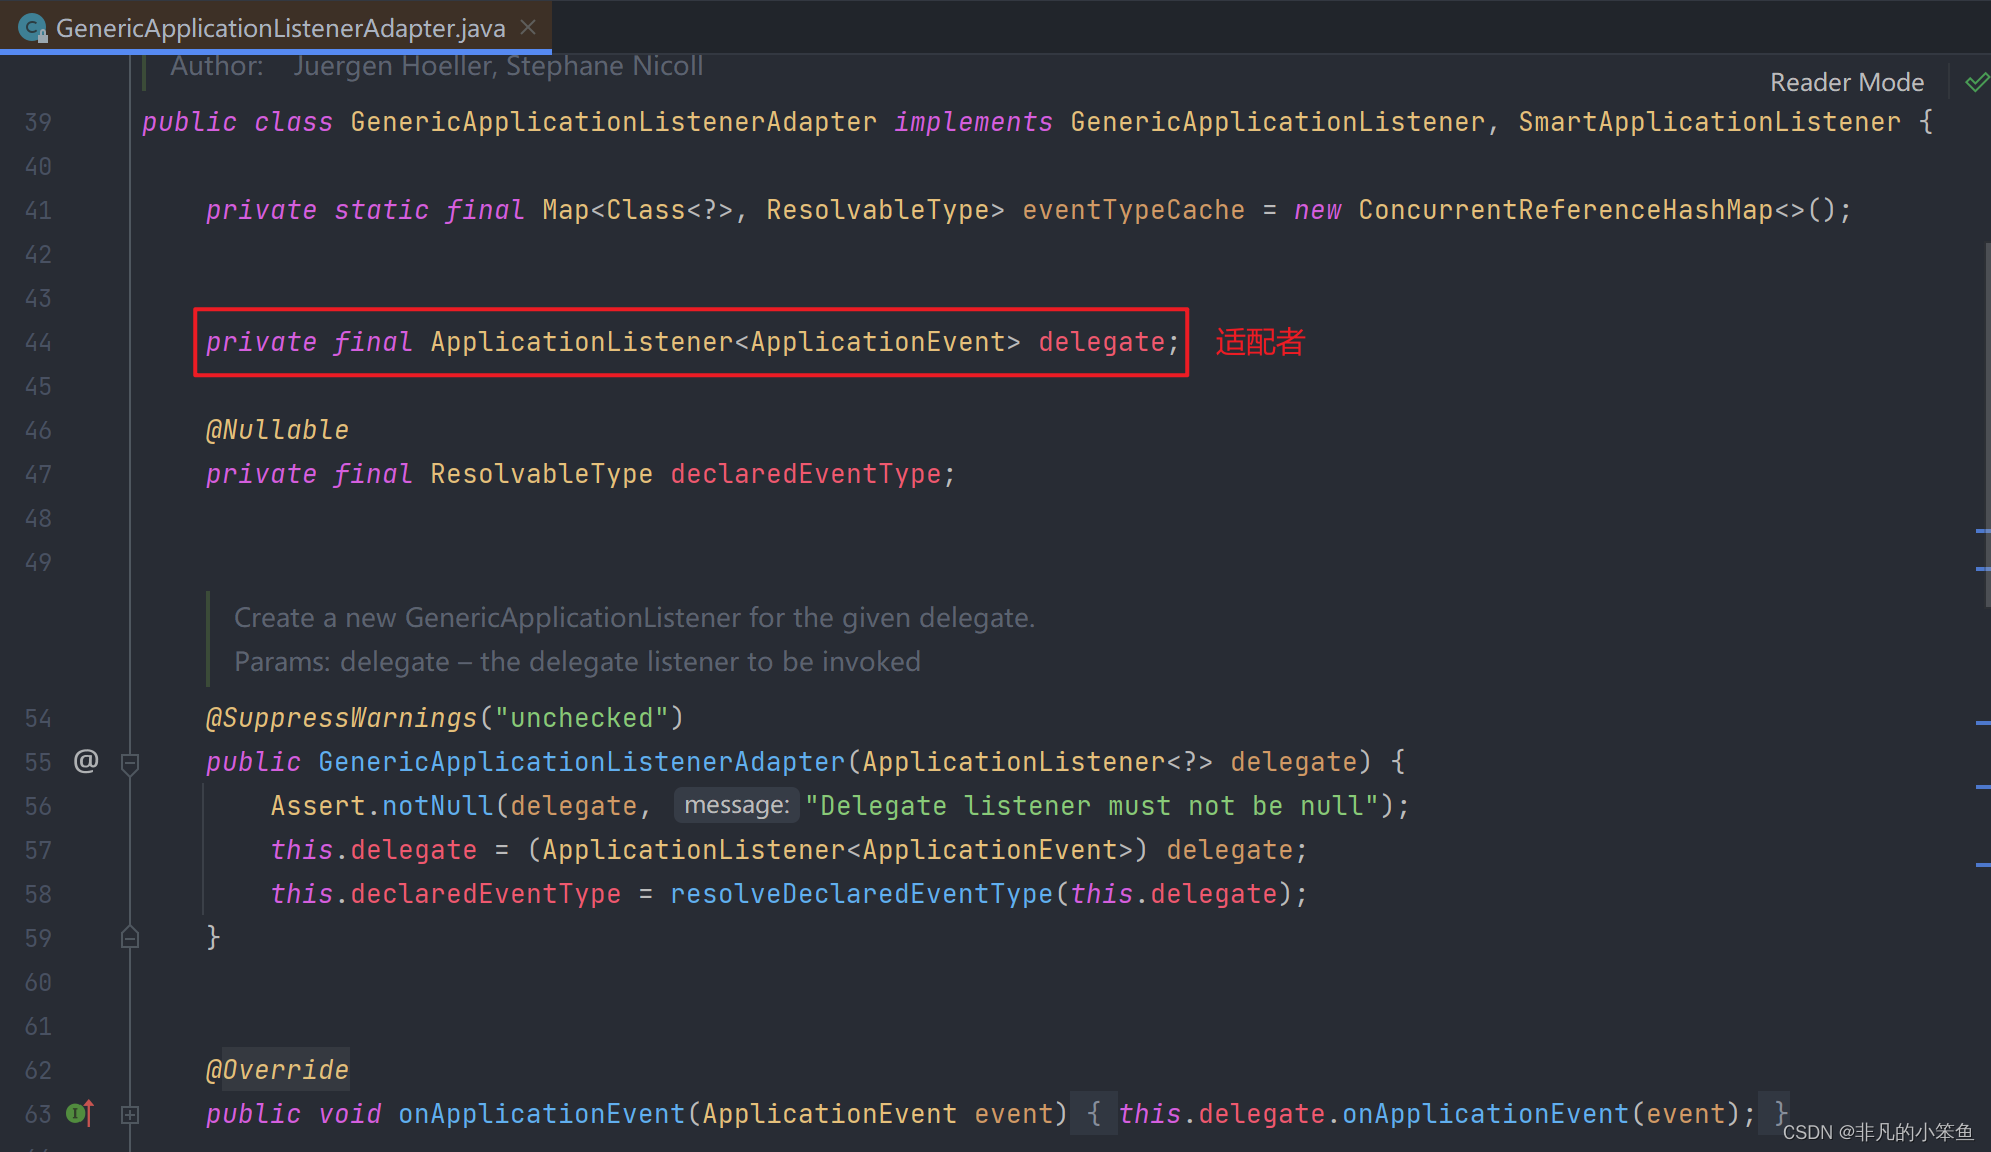Screen dimensions: 1991x1152
Task: Click the 'message:' parameter hint
Action: [x=737, y=805]
